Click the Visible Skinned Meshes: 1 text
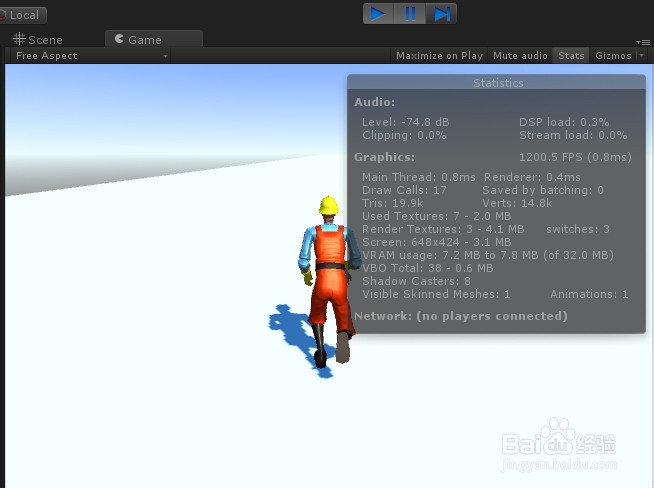The width and height of the screenshot is (654, 488). click(436, 294)
